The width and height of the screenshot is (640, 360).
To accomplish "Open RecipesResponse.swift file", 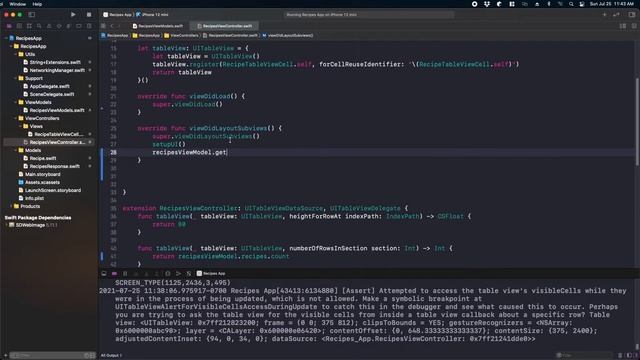I will point(51,166).
